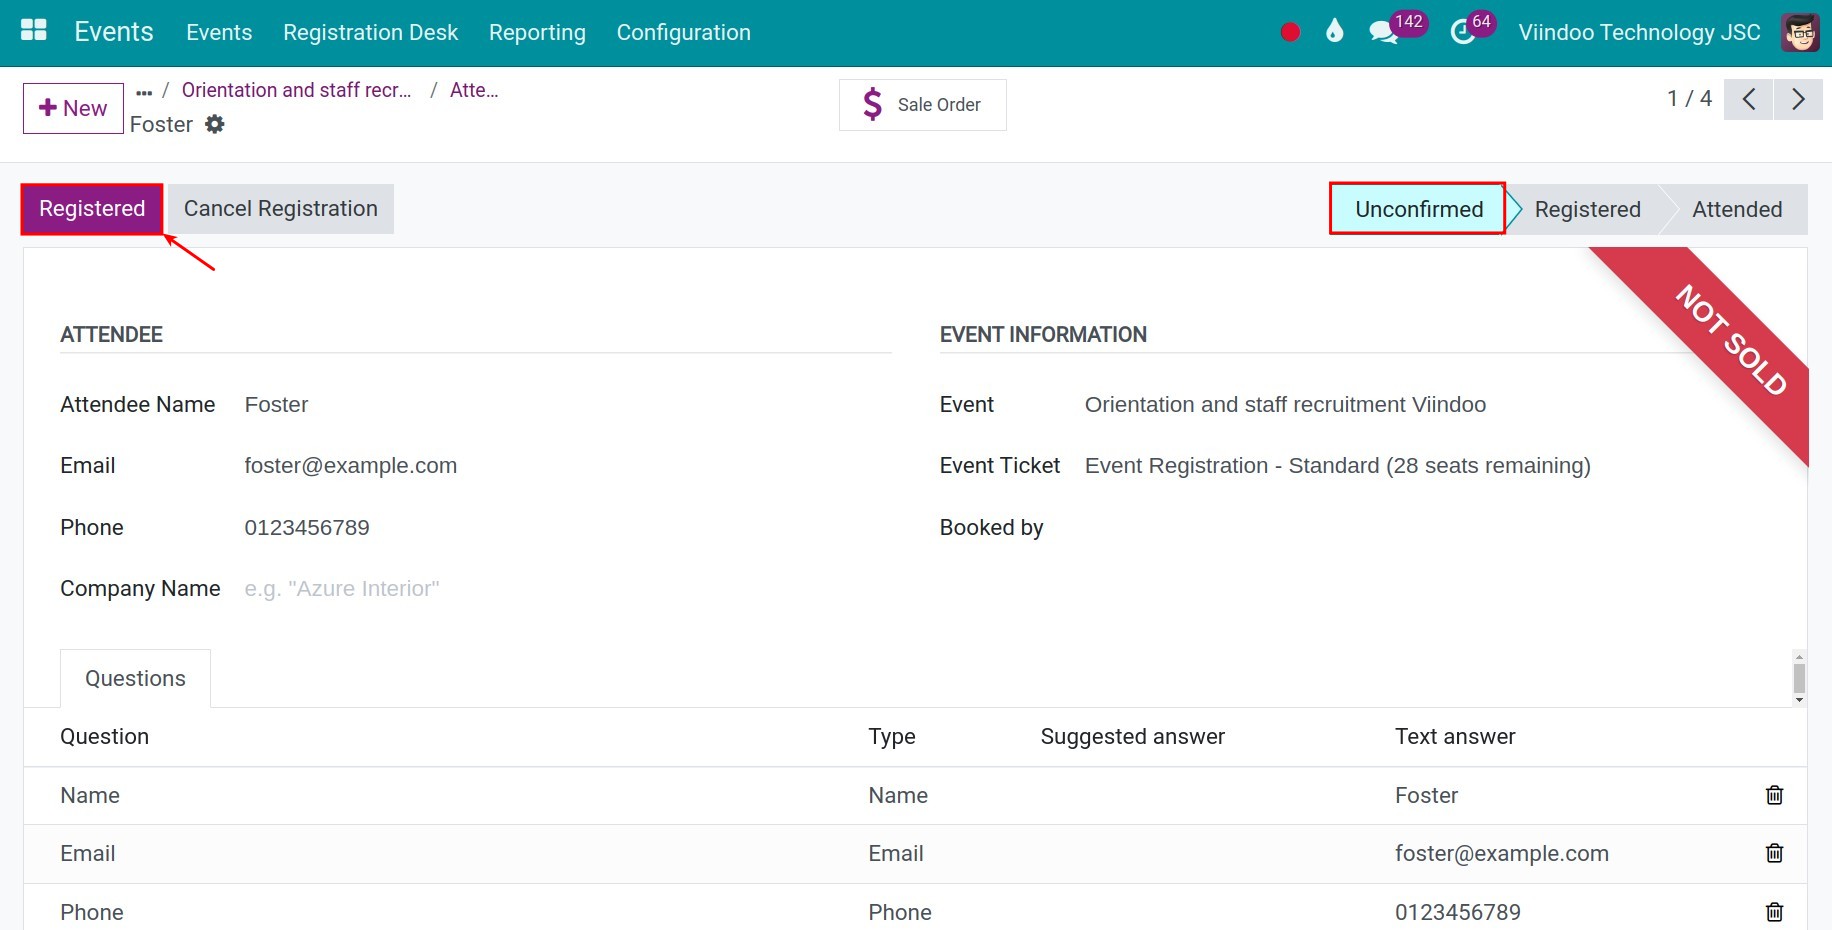Click New to create an attendee

click(x=71, y=108)
